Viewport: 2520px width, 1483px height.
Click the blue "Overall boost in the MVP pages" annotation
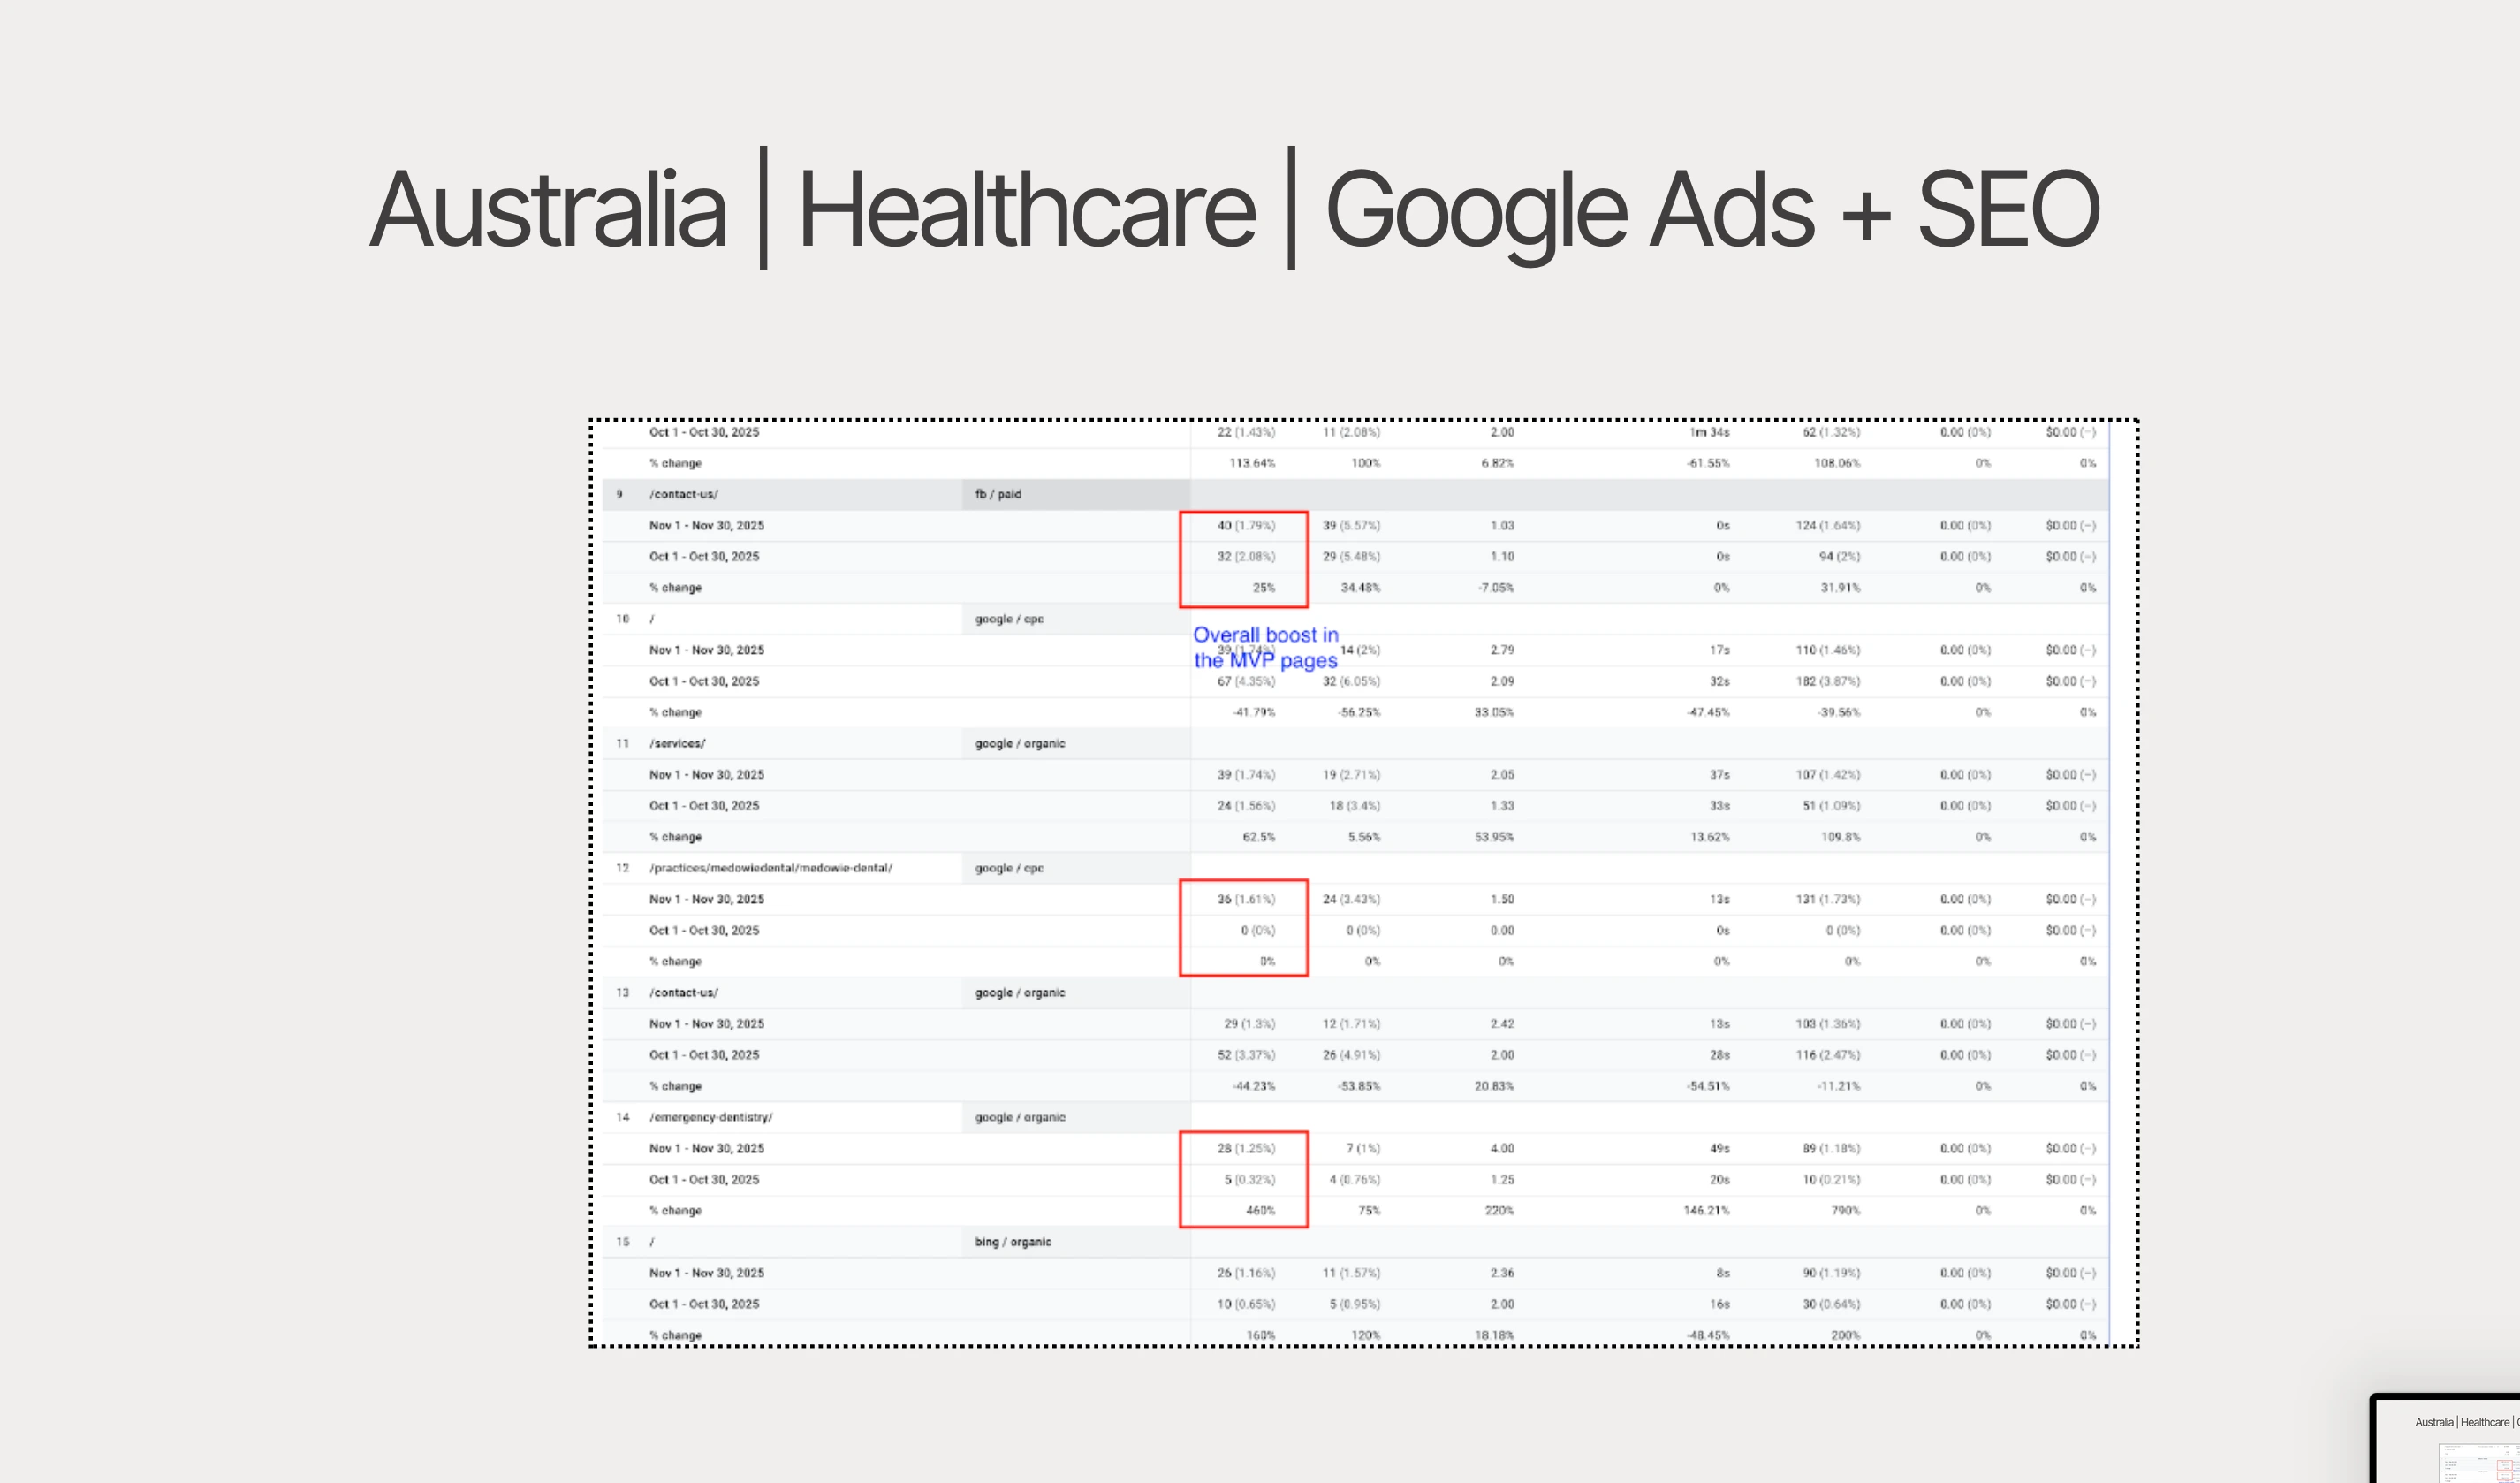pos(1265,647)
